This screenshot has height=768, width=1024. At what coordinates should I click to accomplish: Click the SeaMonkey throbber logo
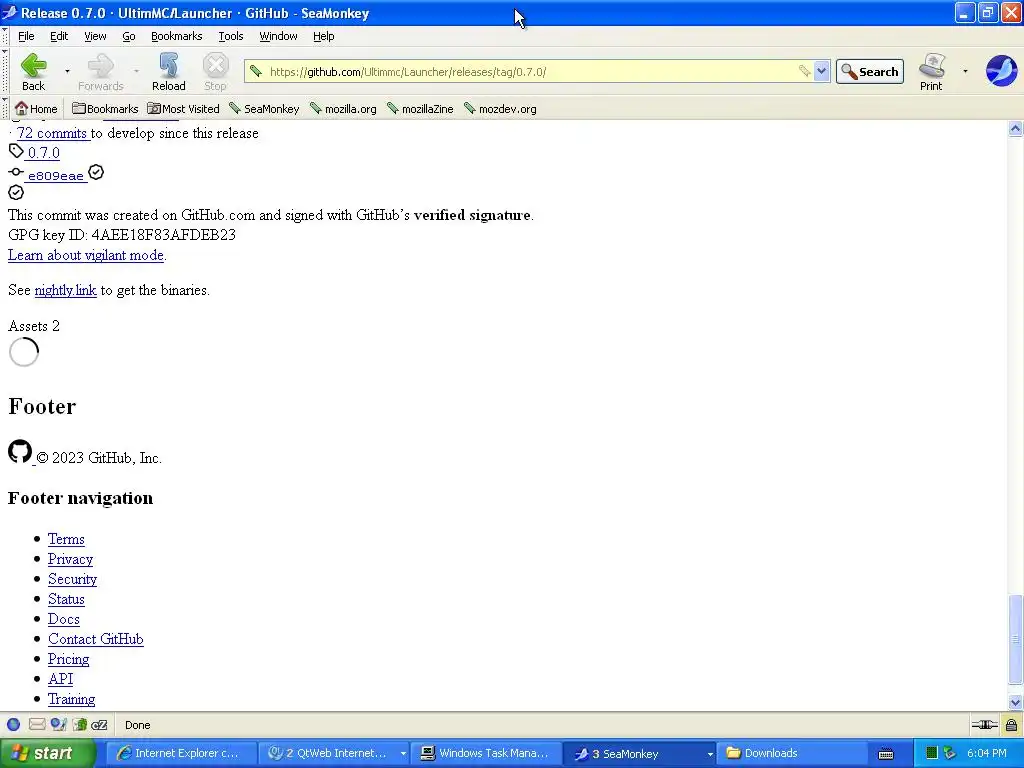pyautogui.click(x=1001, y=71)
